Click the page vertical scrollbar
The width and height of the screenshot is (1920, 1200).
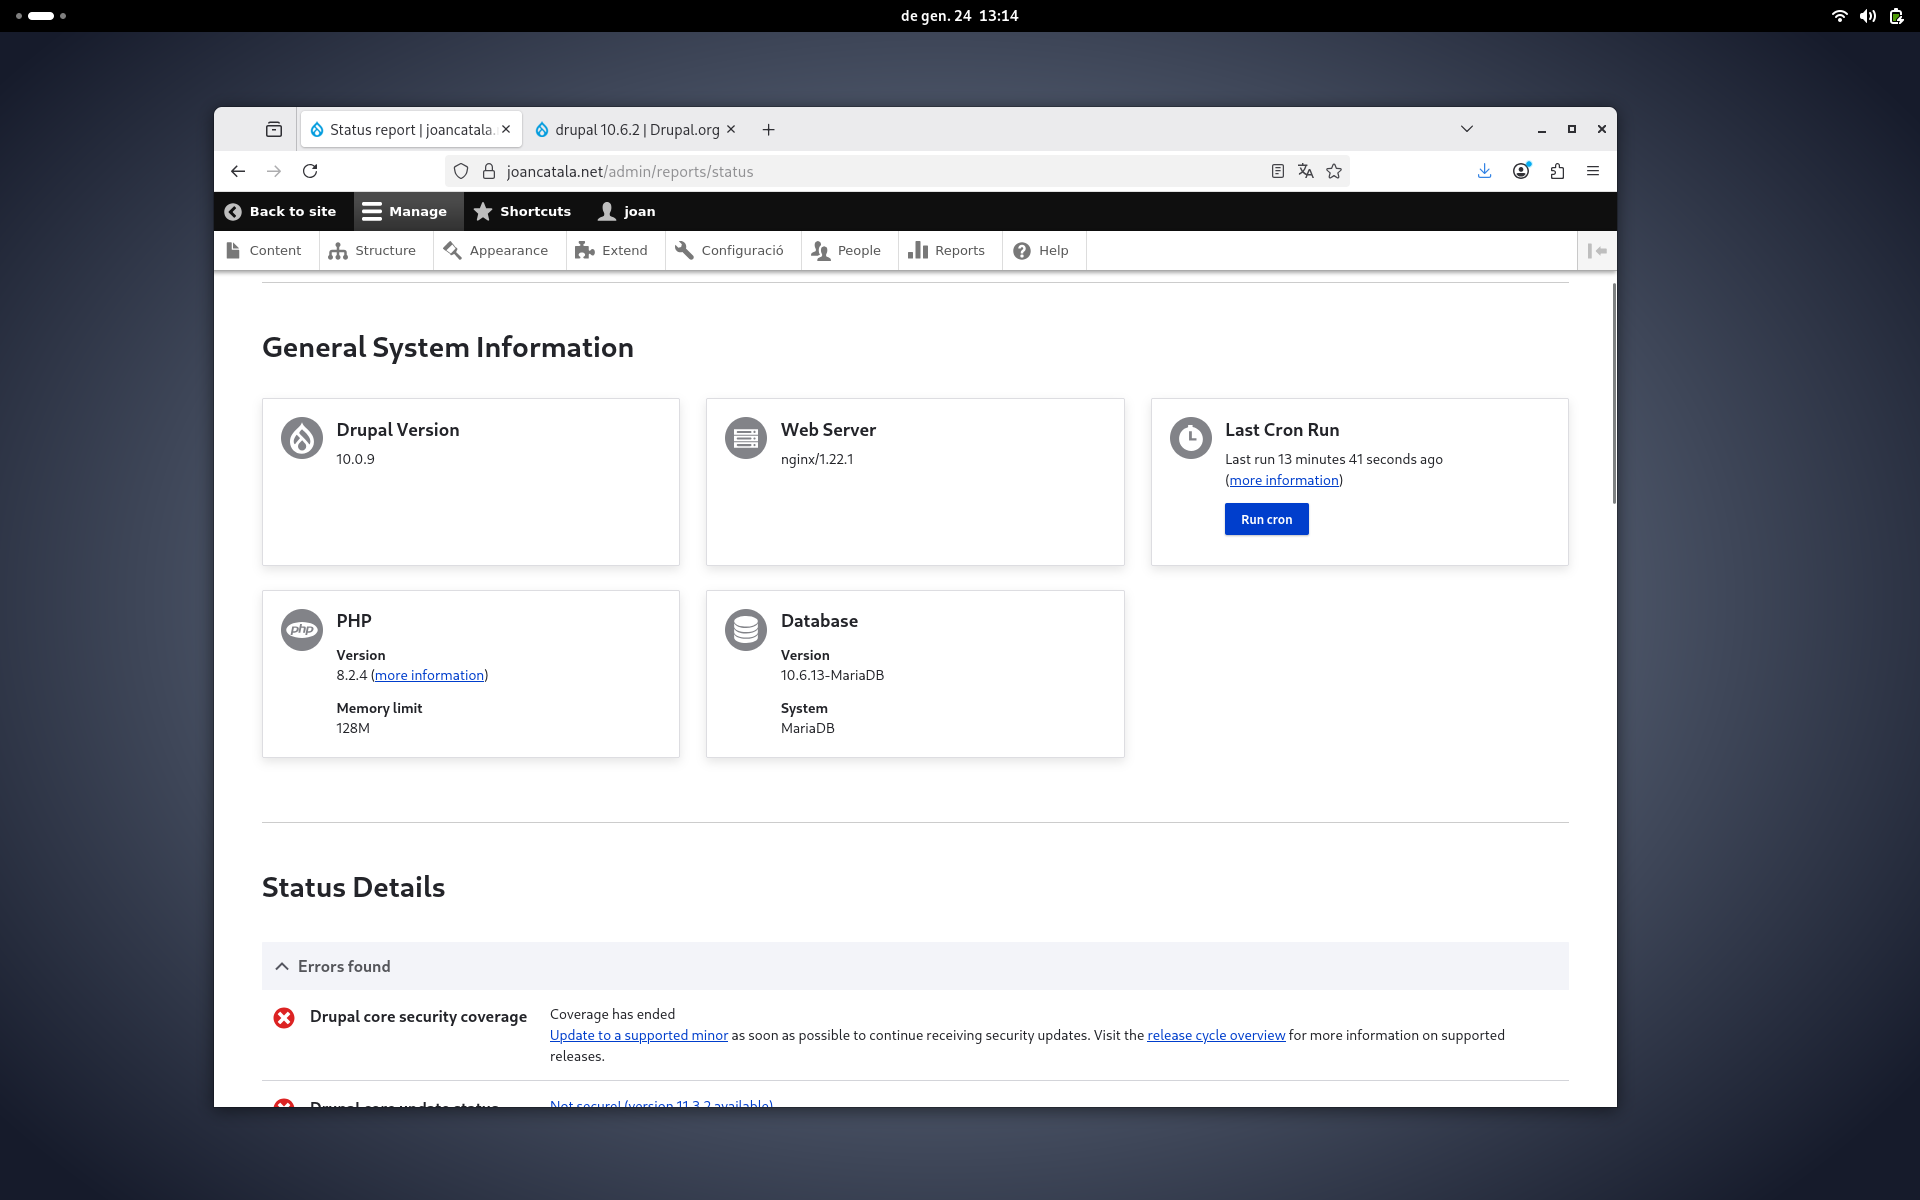[1613, 394]
